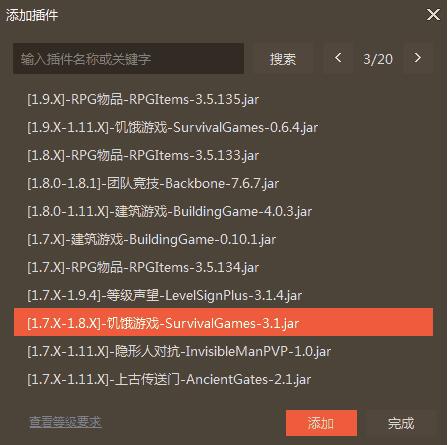This screenshot has height=445, width=448.
Task: Focus the plugin name search field
Action: coord(129,59)
